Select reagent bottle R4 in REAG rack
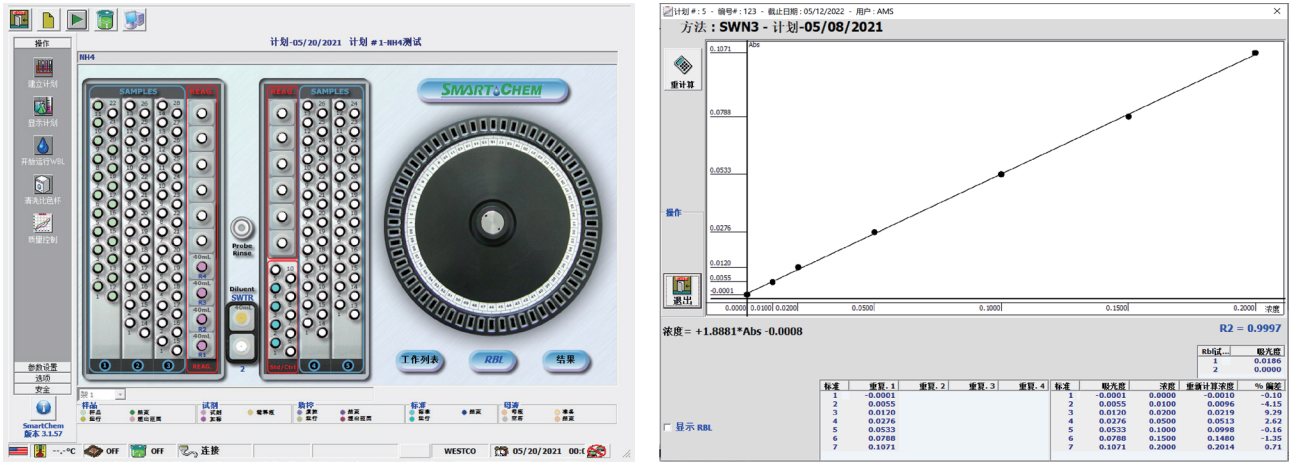 point(202,267)
